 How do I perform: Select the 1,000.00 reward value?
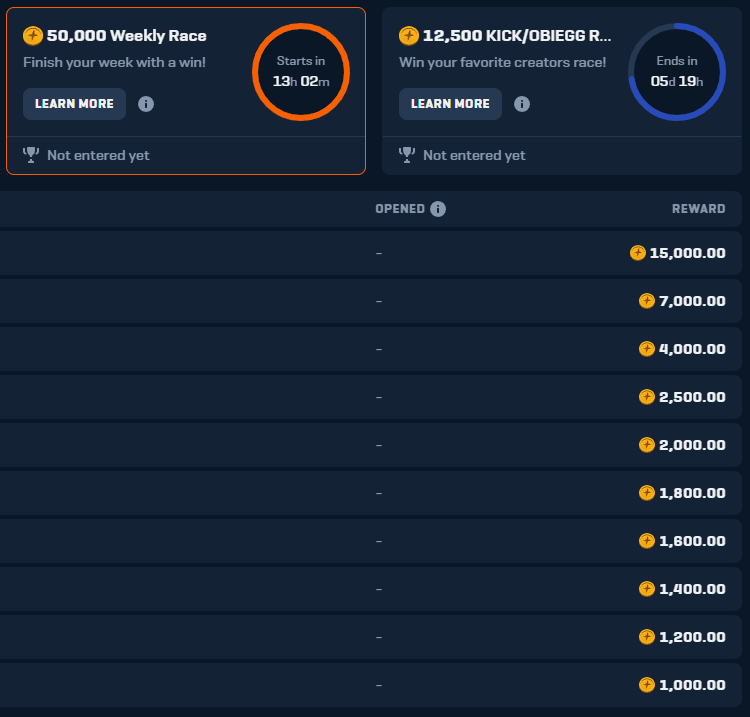692,685
